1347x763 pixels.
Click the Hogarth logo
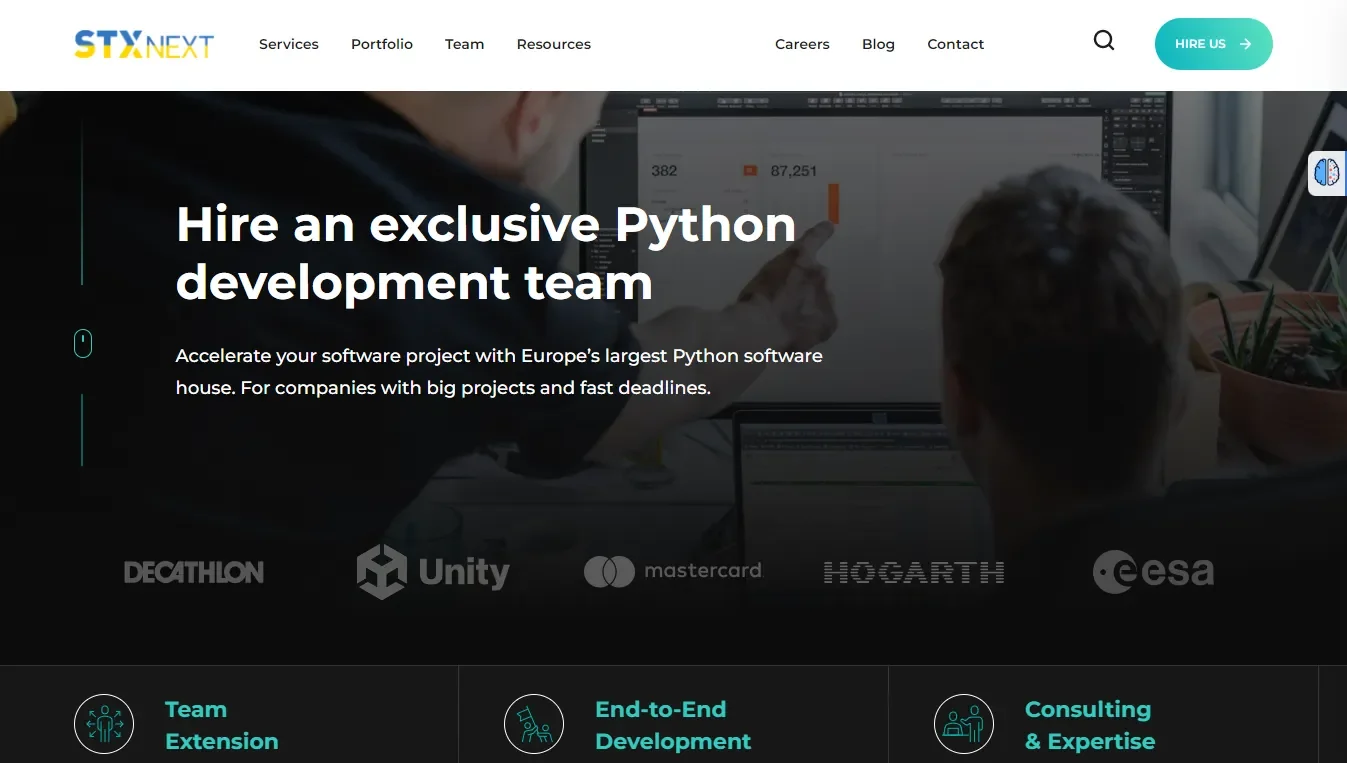913,572
